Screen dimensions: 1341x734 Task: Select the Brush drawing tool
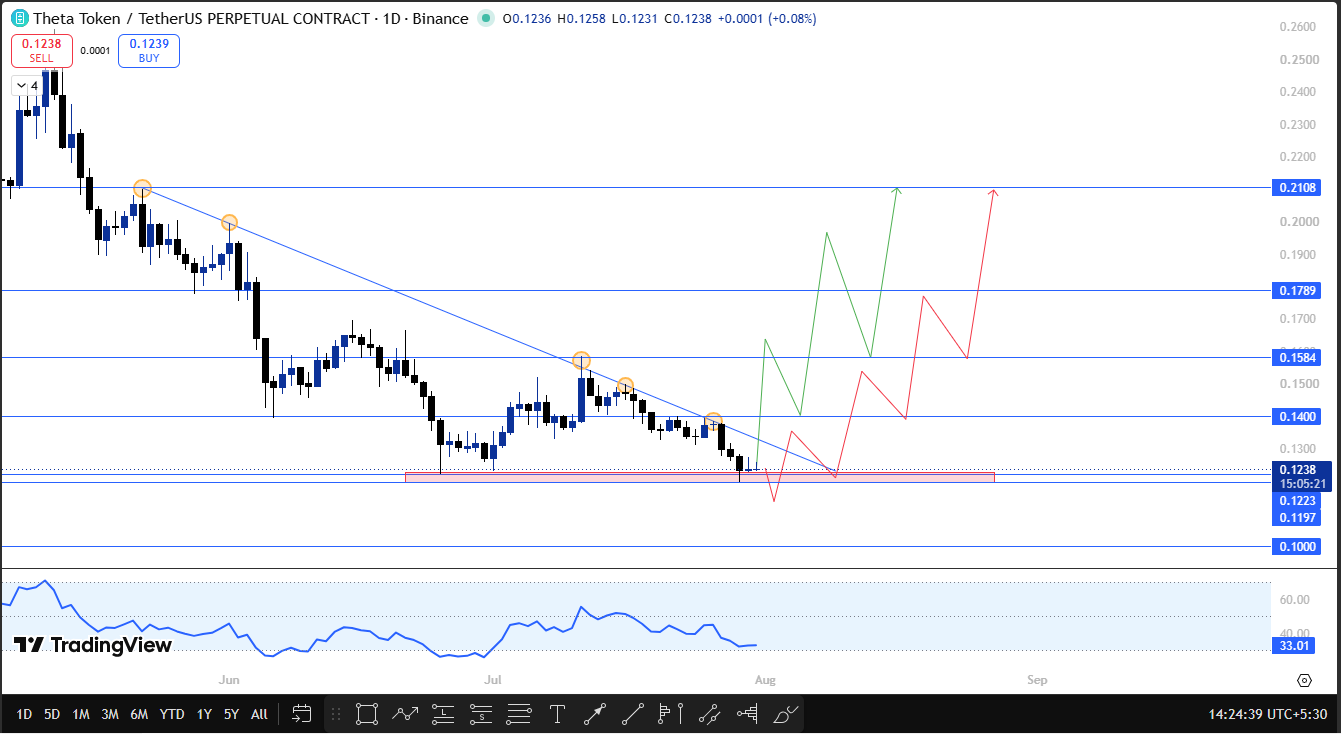click(x=785, y=714)
